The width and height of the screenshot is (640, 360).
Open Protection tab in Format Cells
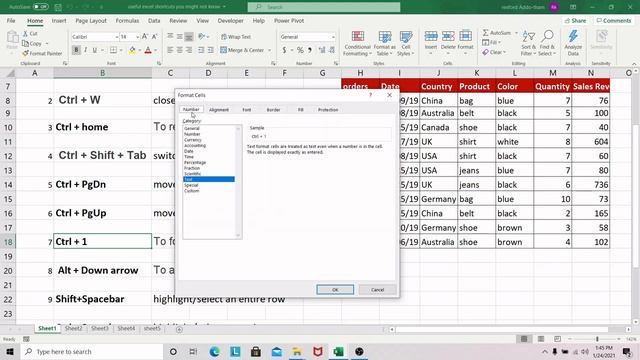point(328,110)
